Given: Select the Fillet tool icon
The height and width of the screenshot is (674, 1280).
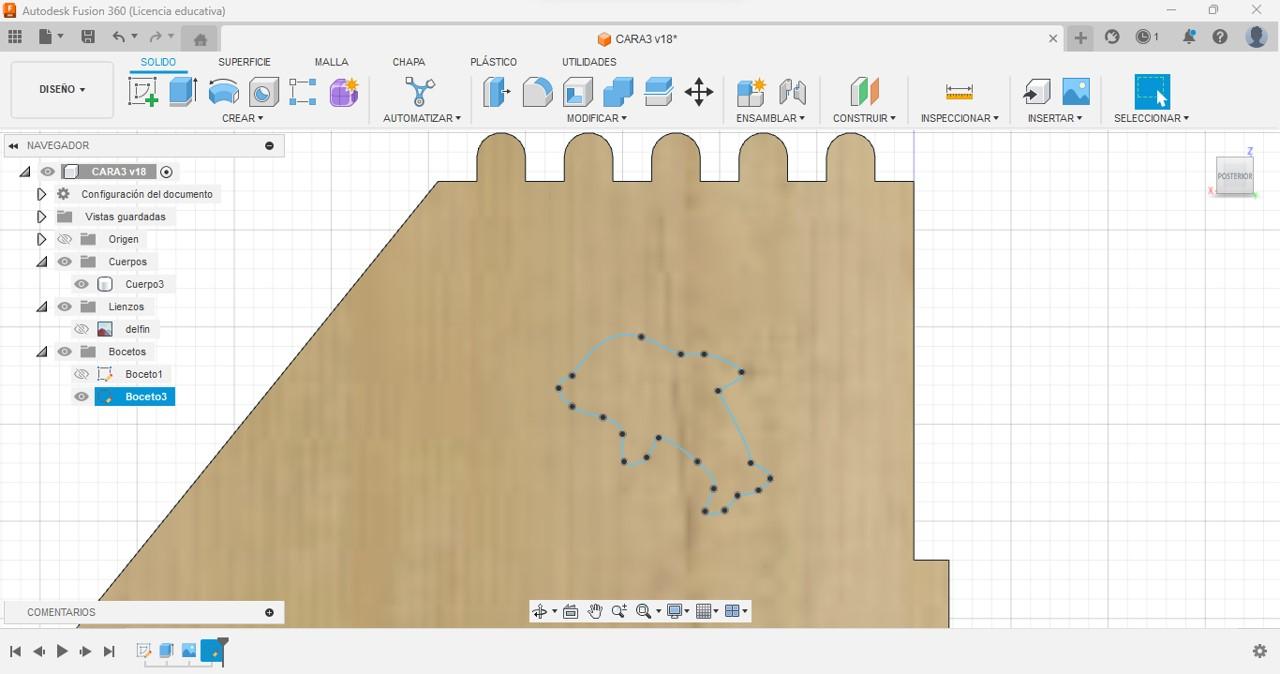Looking at the screenshot, I should 537,92.
